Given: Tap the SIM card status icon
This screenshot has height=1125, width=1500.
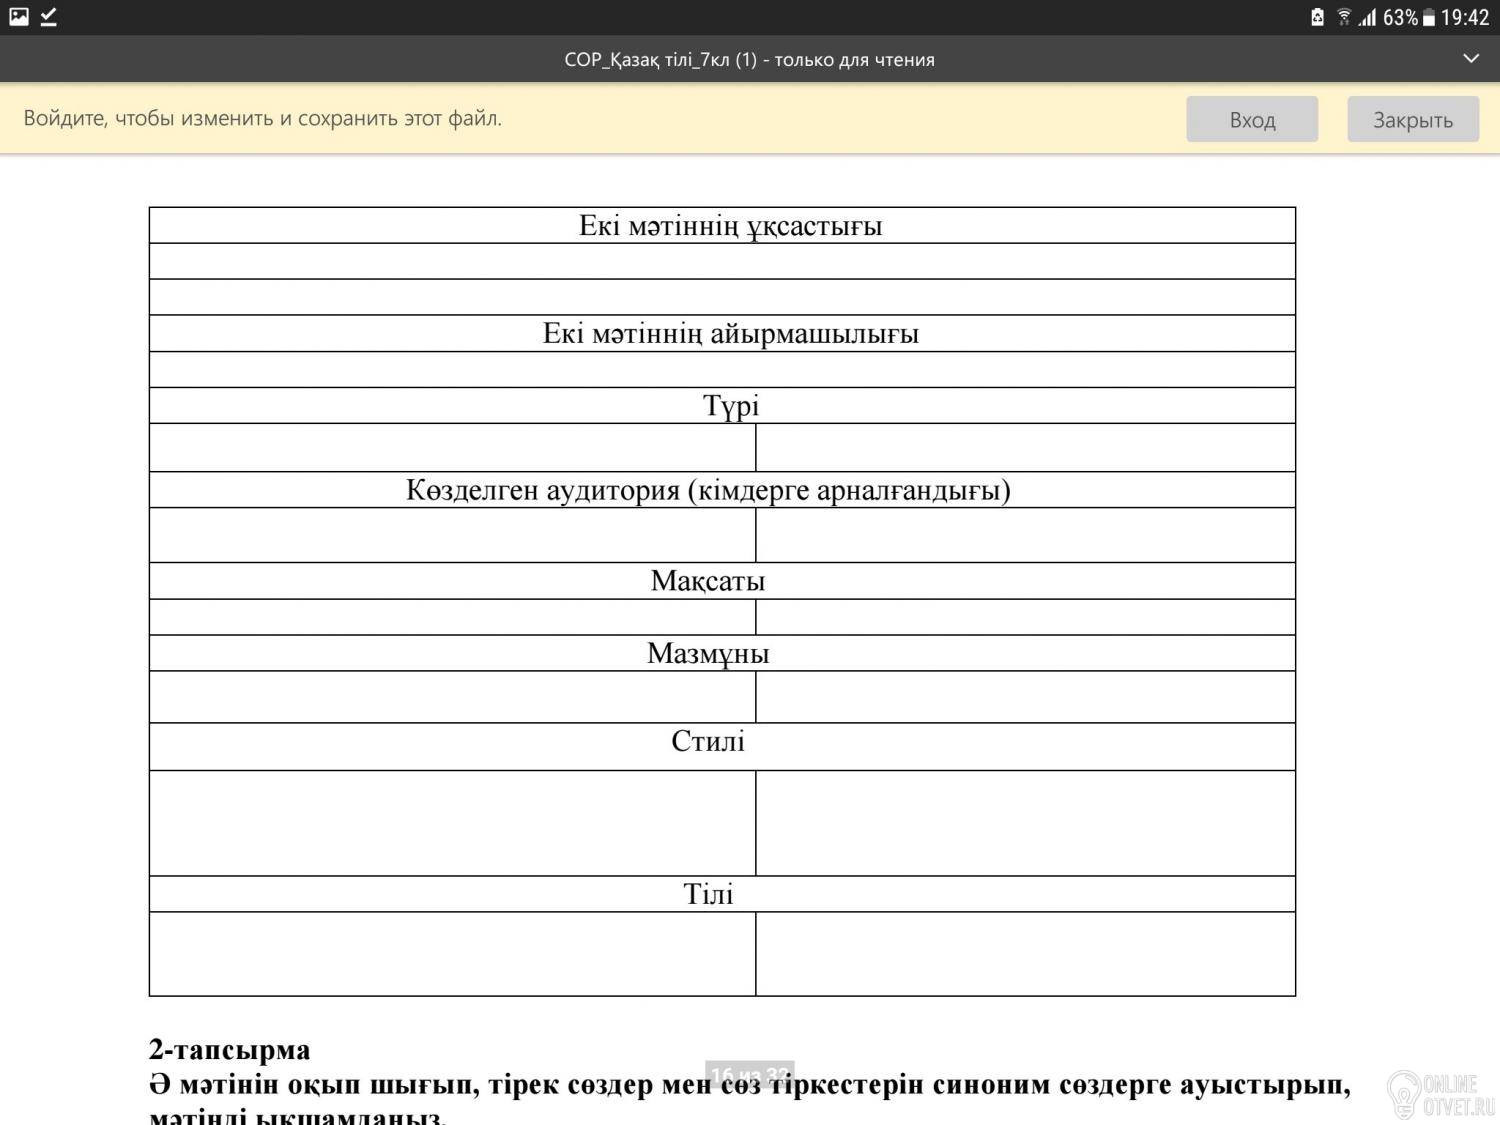Looking at the screenshot, I should [x=1318, y=17].
